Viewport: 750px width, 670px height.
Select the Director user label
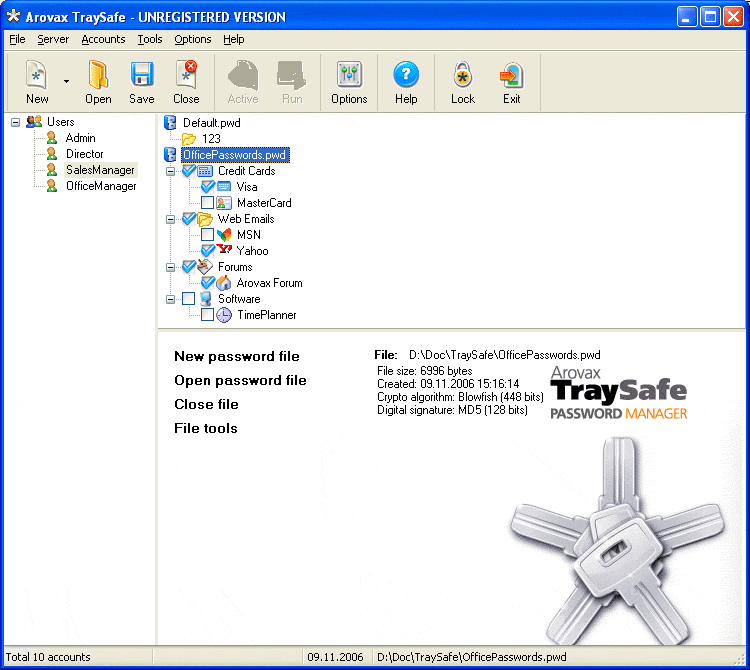(85, 154)
